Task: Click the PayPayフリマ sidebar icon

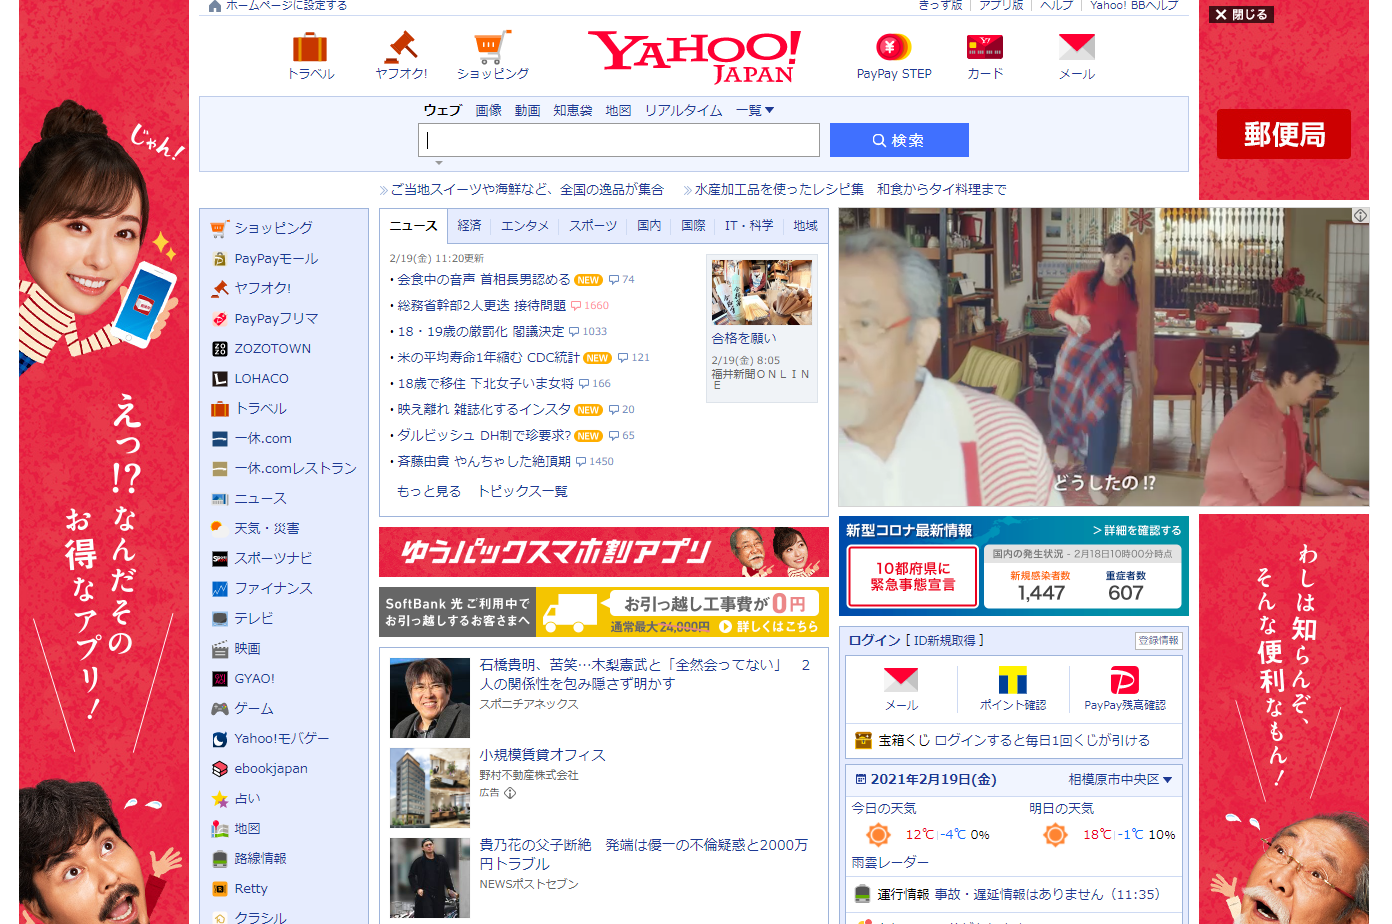Action: (220, 319)
